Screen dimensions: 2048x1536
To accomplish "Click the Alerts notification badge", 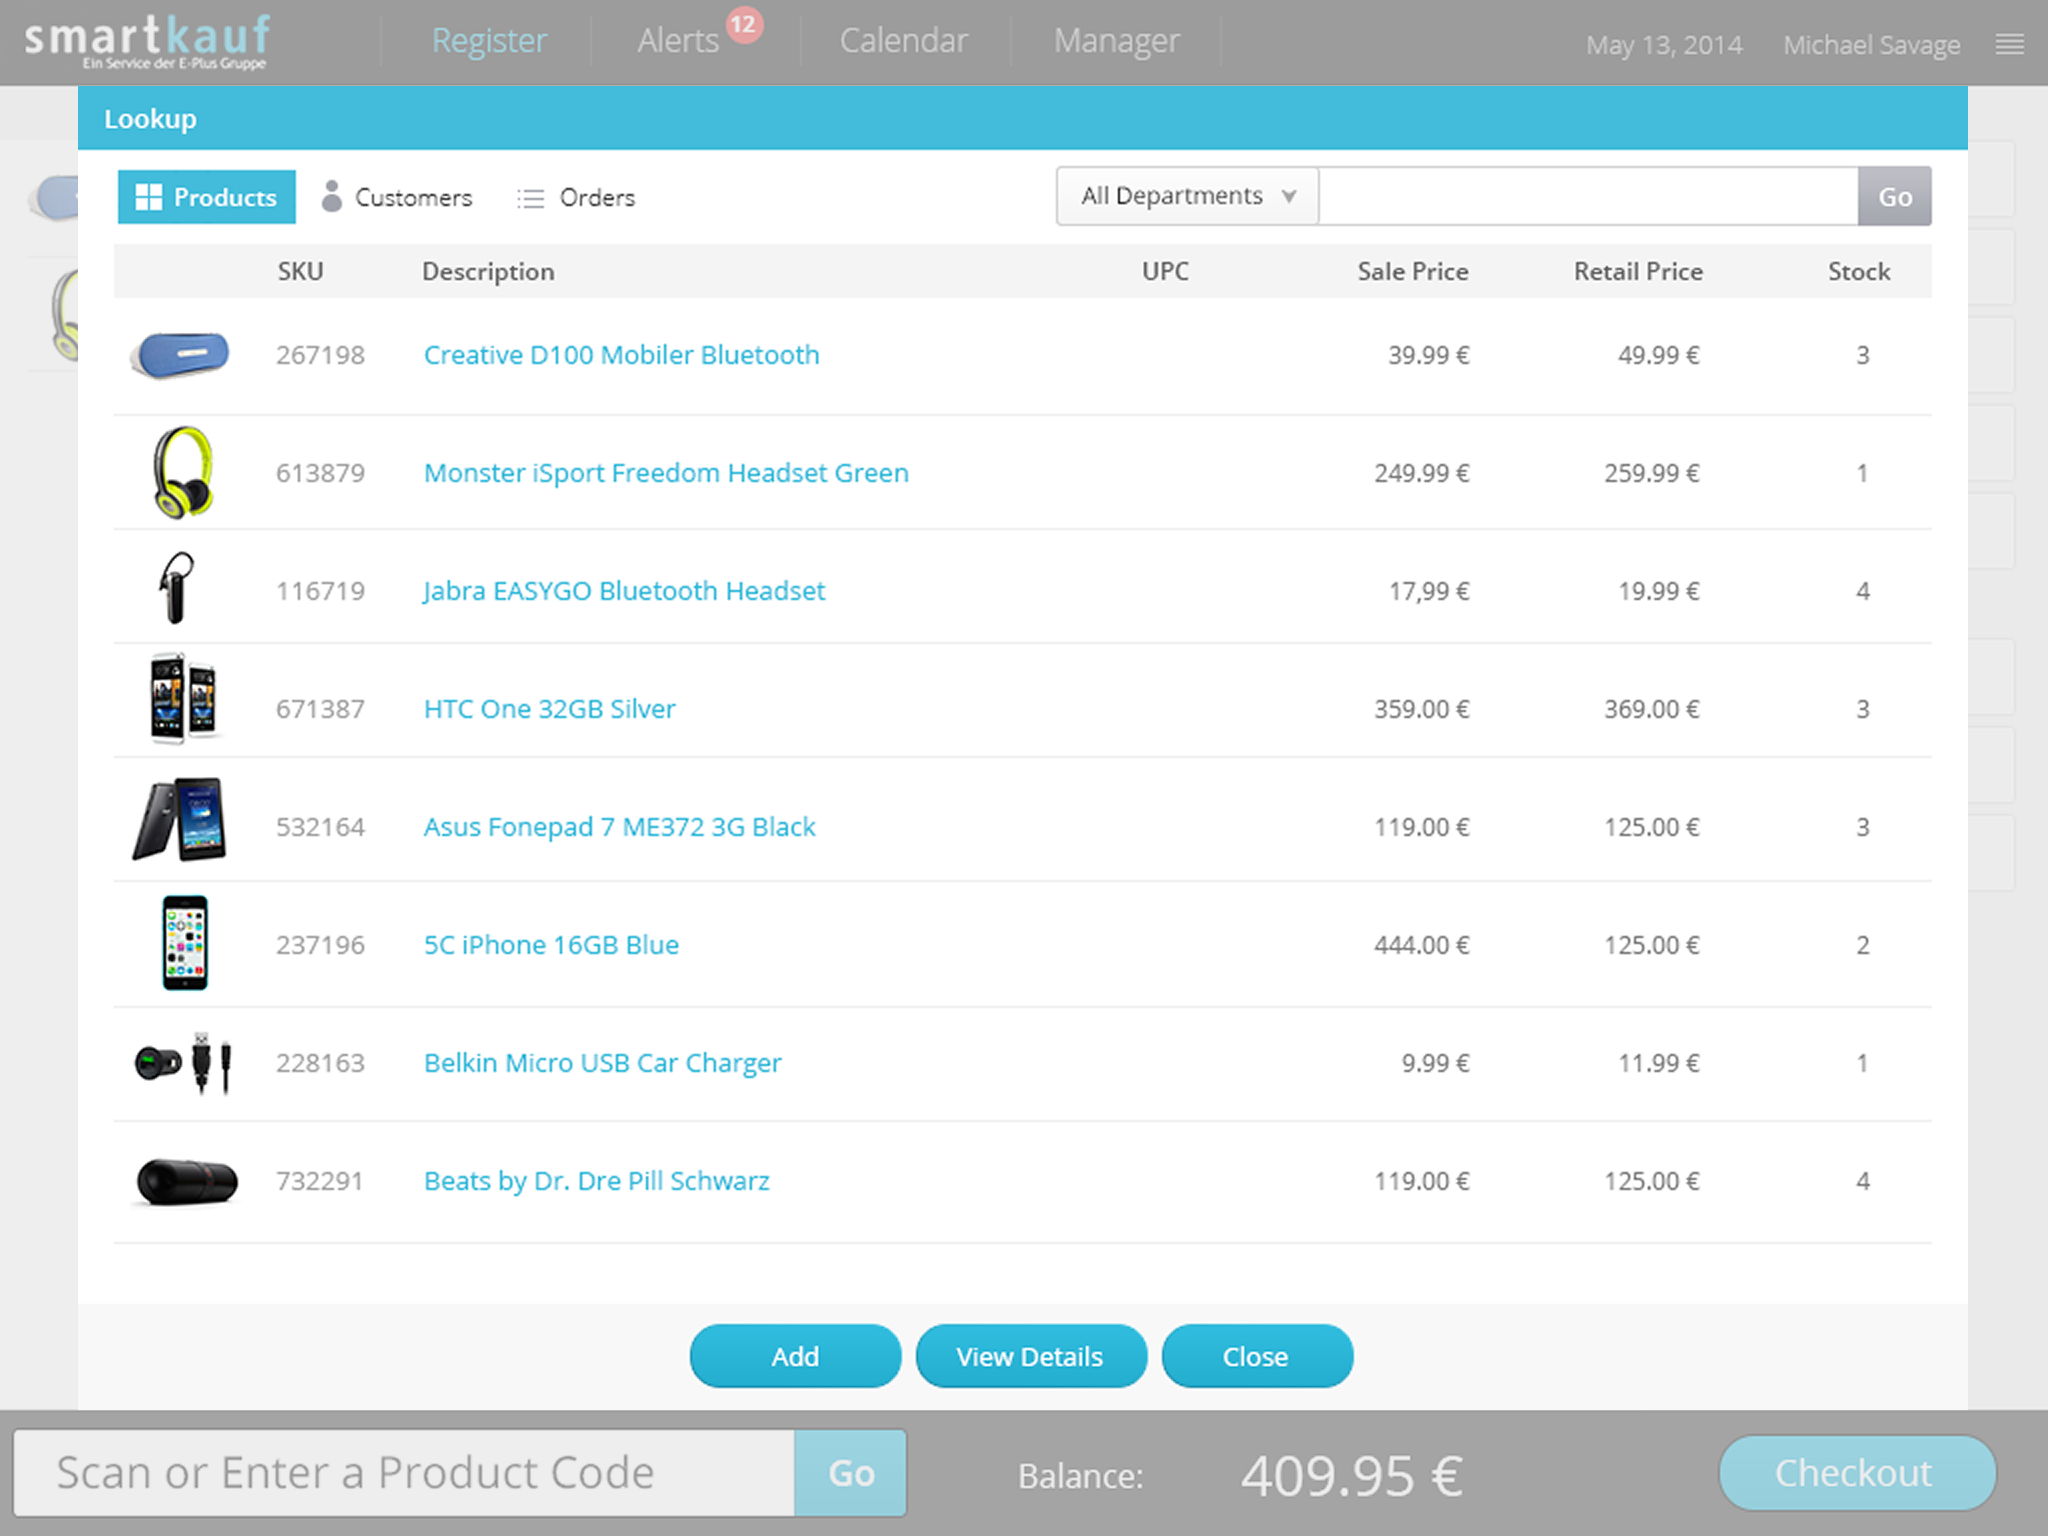I will [x=743, y=25].
